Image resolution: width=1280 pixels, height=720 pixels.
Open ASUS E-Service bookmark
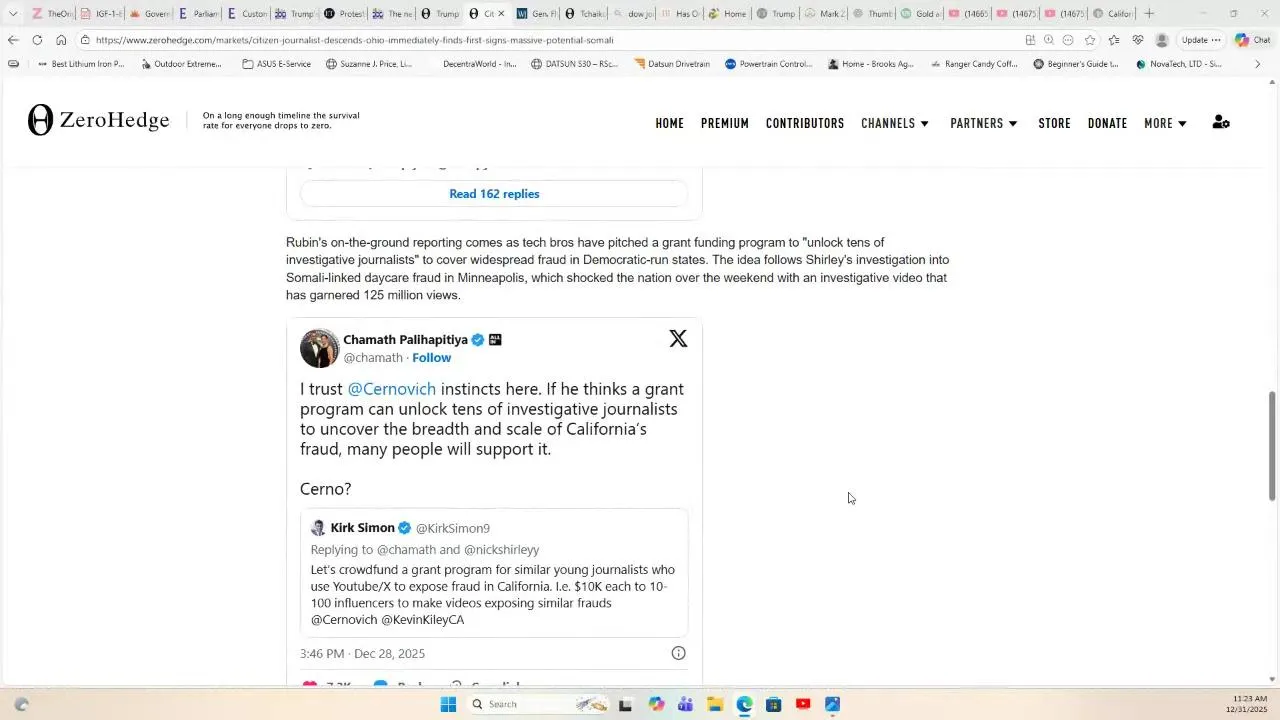point(277,64)
